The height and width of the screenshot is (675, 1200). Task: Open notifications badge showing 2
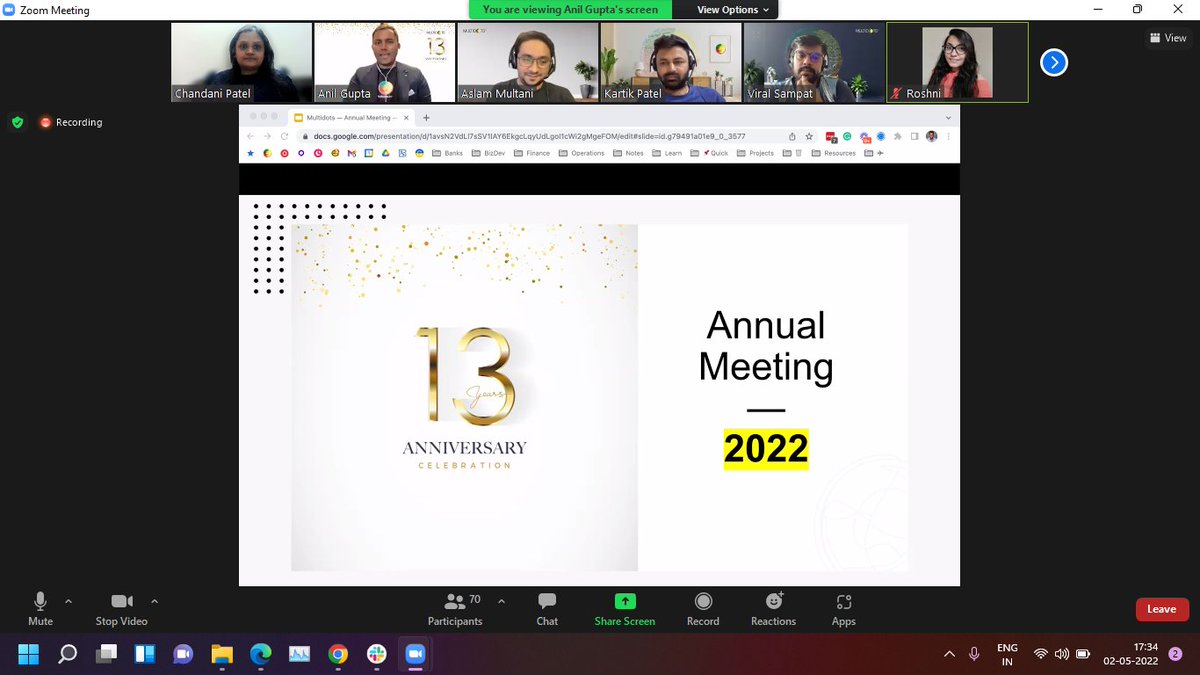(1175, 654)
